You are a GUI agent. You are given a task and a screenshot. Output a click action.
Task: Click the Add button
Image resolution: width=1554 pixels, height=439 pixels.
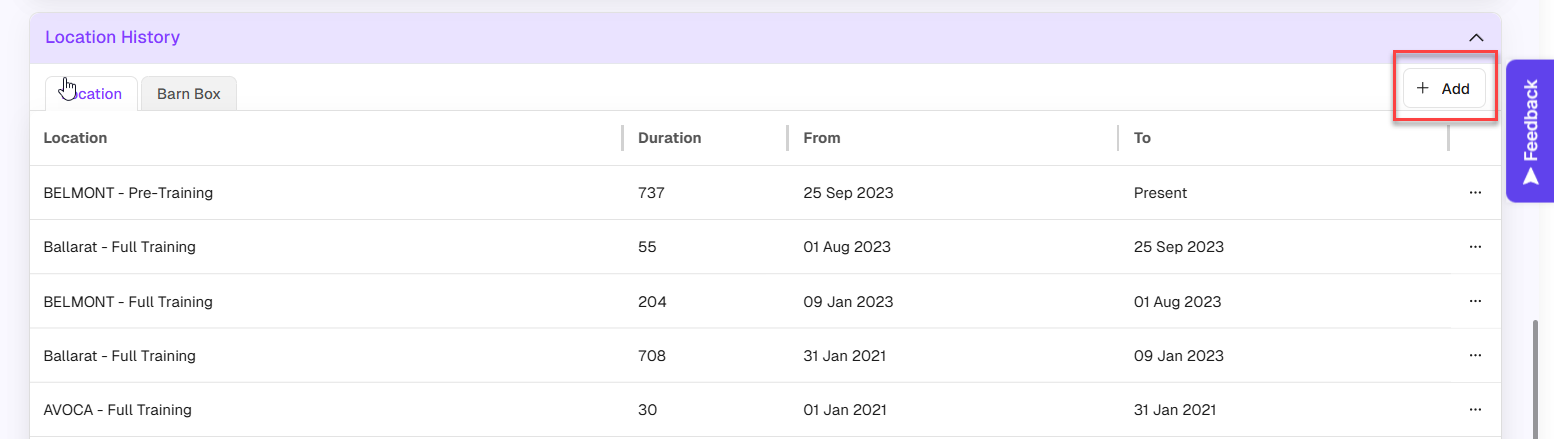1444,88
